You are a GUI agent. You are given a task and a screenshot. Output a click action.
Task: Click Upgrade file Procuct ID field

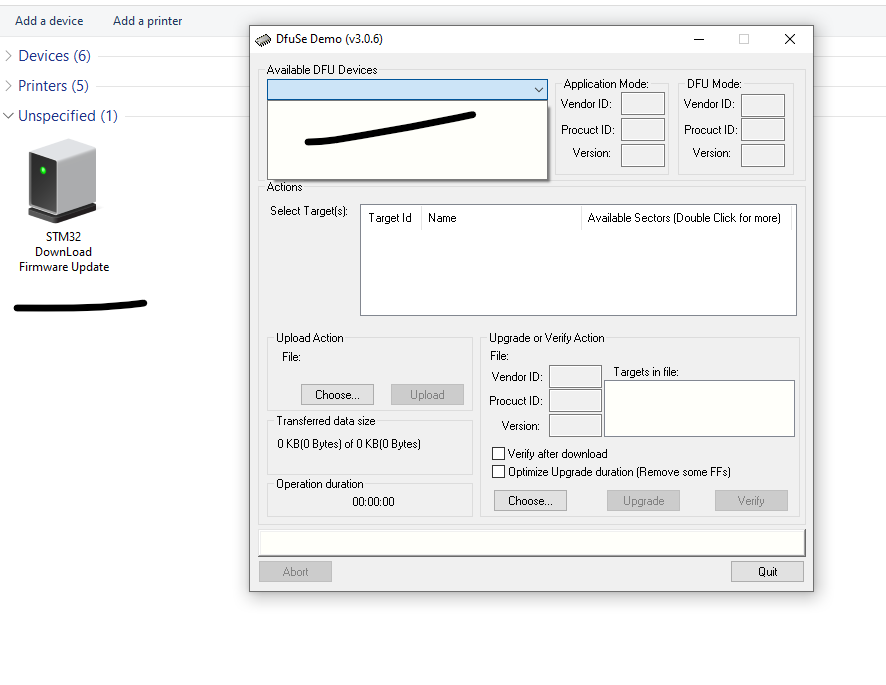point(575,401)
